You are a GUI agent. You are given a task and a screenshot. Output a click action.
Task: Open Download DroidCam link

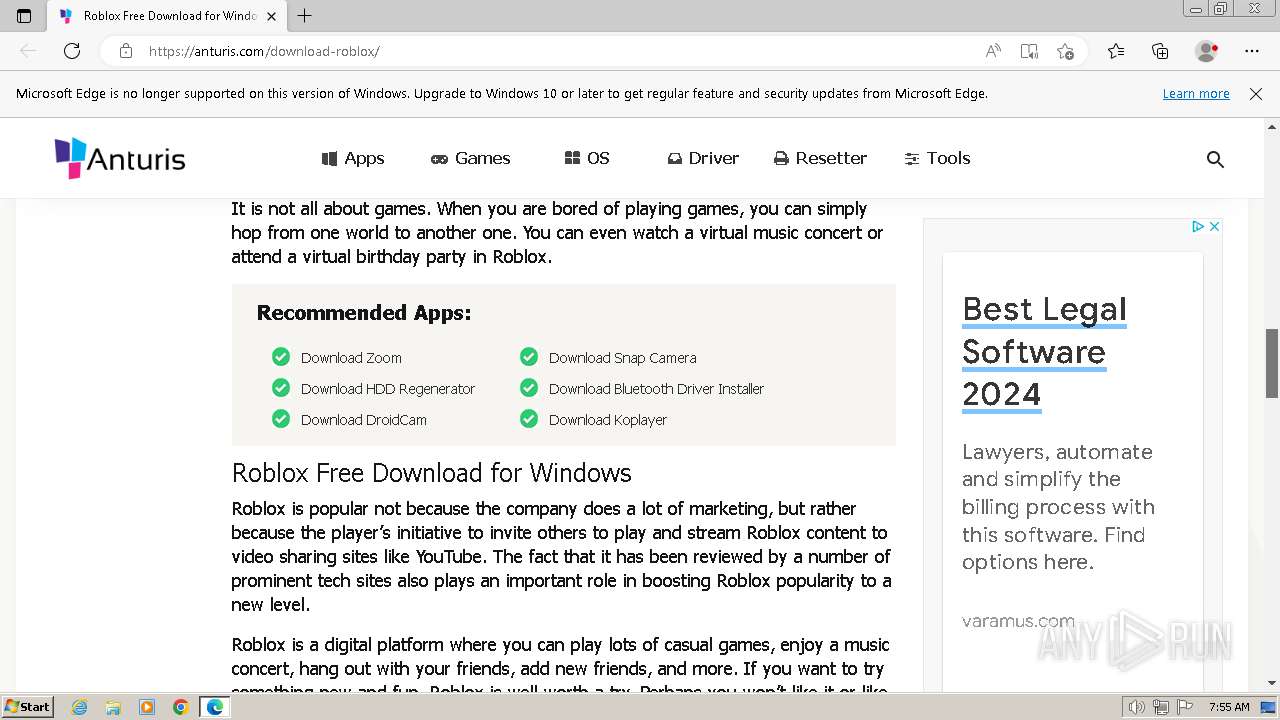(x=364, y=420)
